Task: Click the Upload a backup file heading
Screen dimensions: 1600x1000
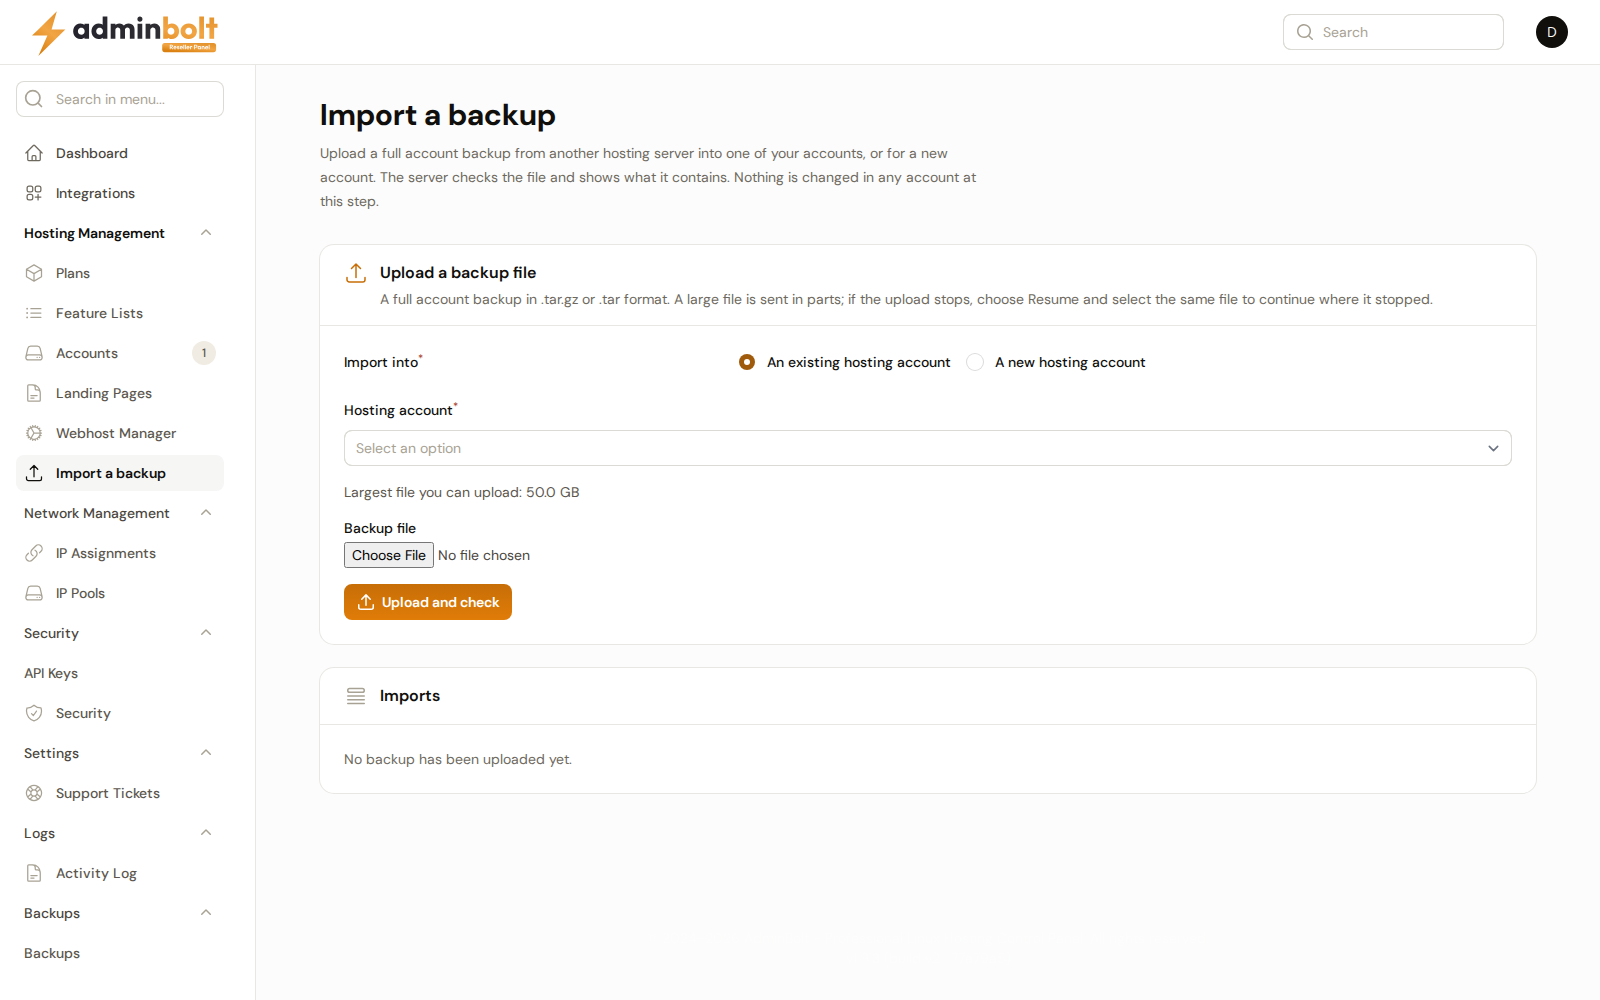Action: (458, 272)
